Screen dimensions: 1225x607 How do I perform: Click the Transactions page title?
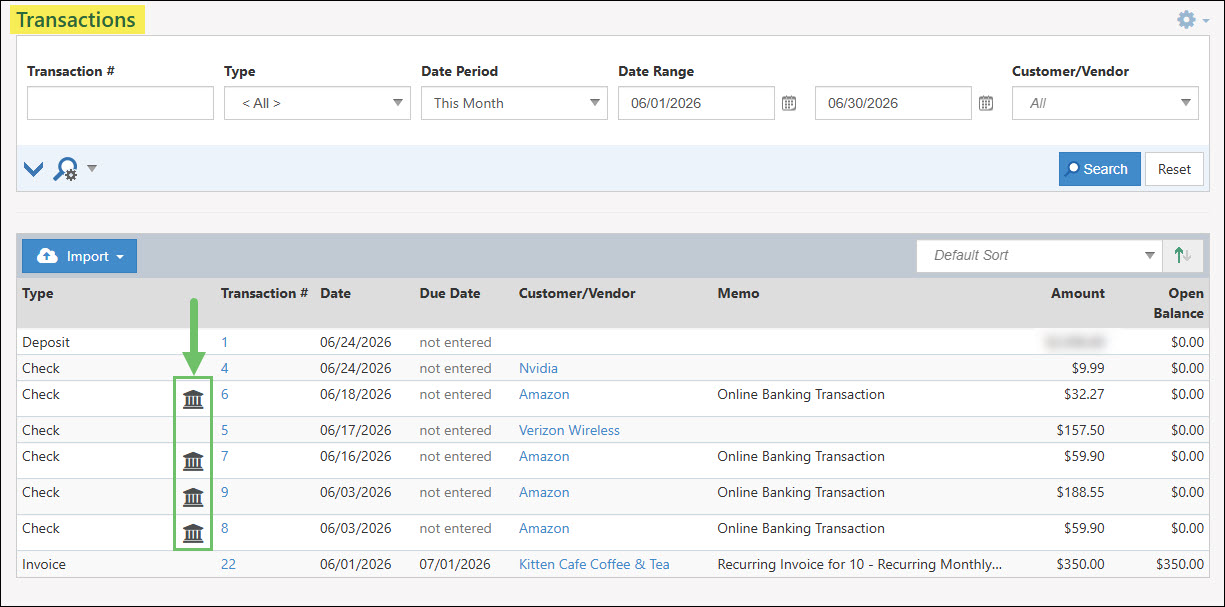coord(76,20)
